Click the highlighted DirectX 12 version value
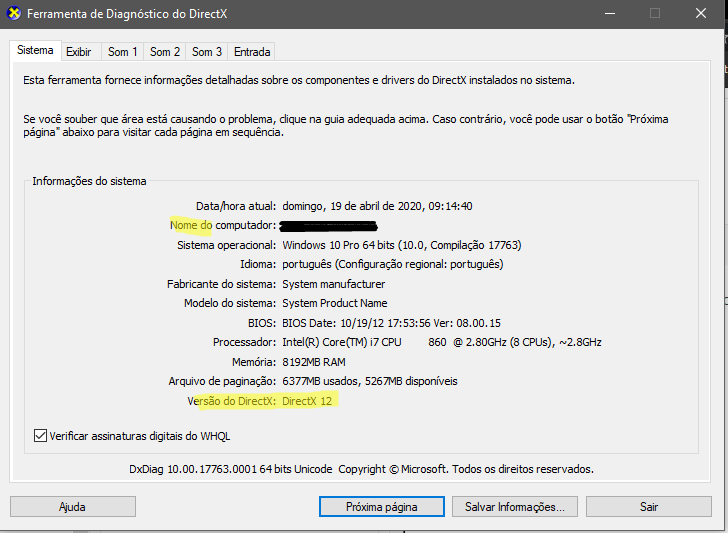Image resolution: width=728 pixels, height=535 pixels. click(x=310, y=401)
